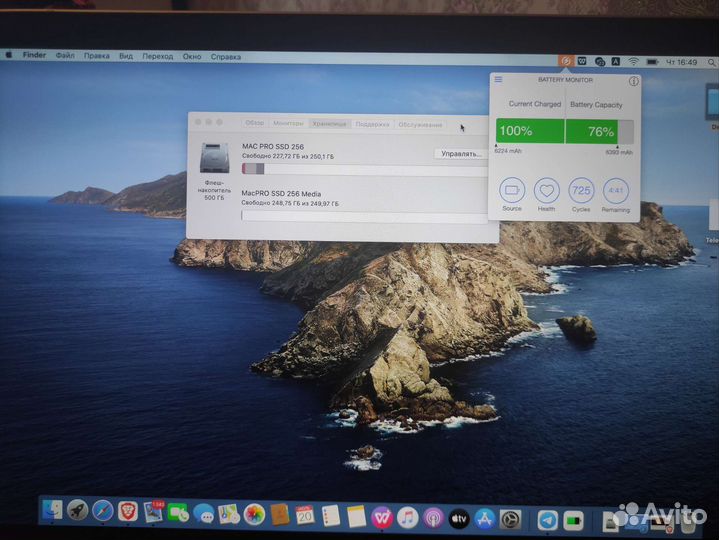Open Mail app with unread badge

154,512
